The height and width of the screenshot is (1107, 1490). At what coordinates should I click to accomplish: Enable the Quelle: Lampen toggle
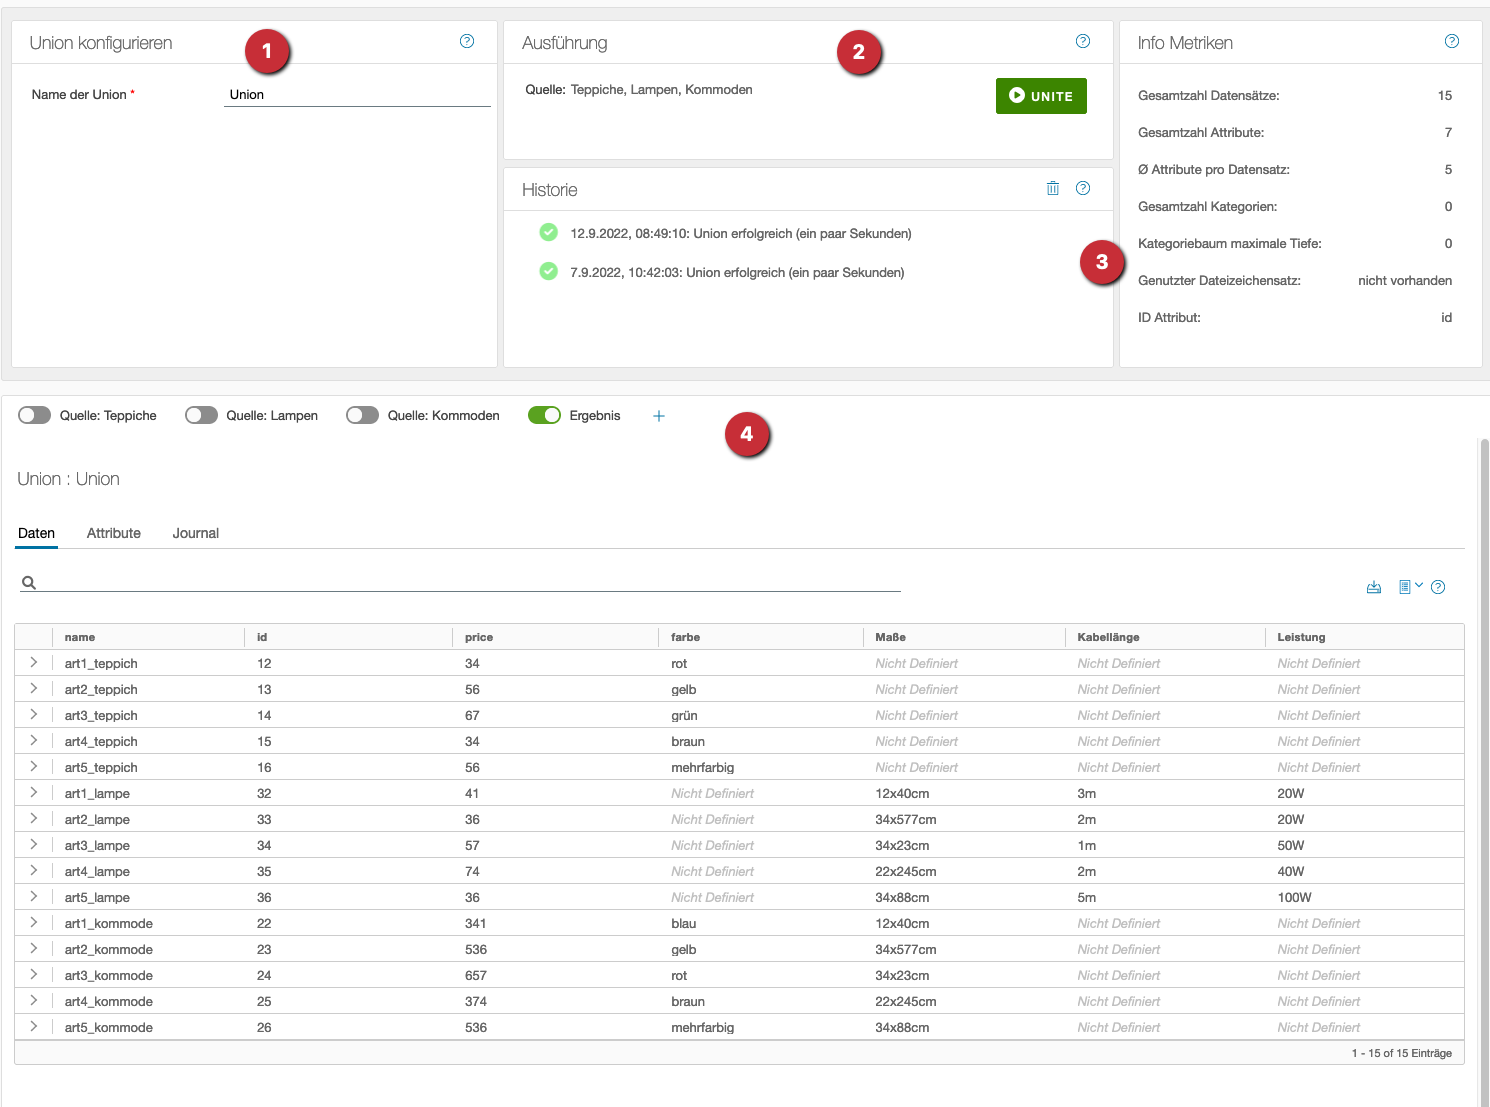point(201,416)
